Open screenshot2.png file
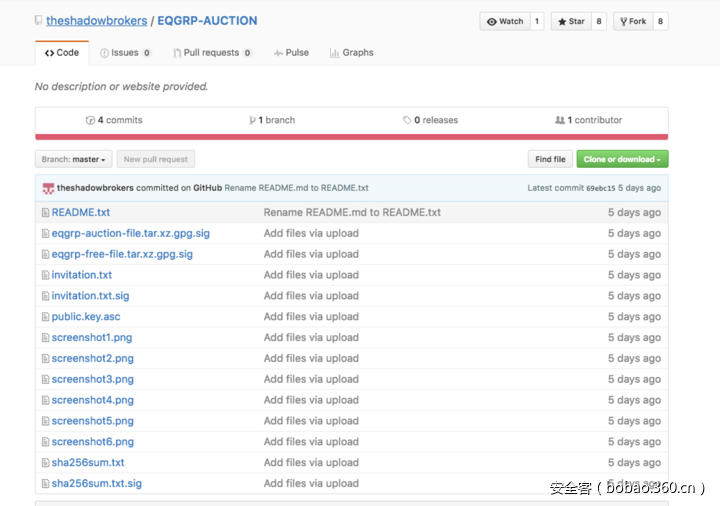This screenshot has height=506, width=720. pyautogui.click(x=93, y=359)
